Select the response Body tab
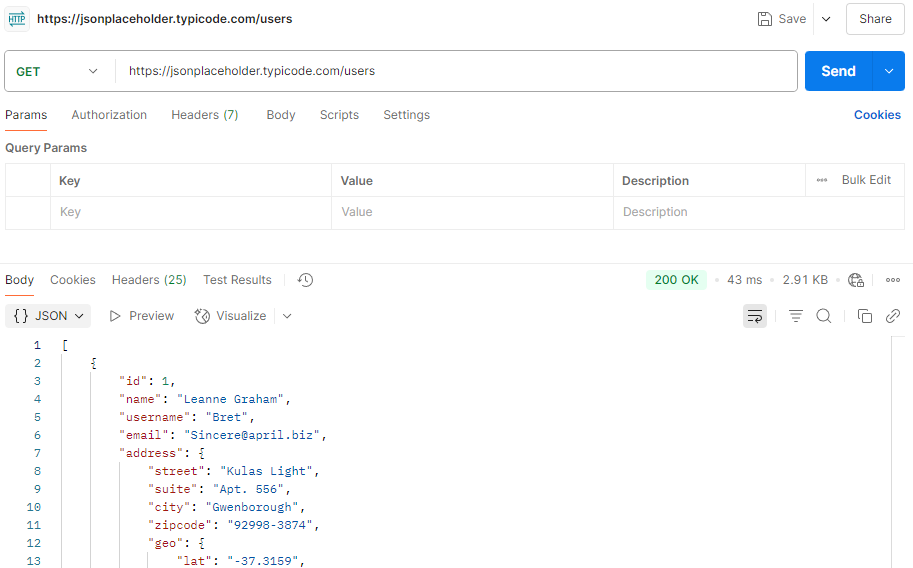The image size is (913, 568). (x=20, y=280)
